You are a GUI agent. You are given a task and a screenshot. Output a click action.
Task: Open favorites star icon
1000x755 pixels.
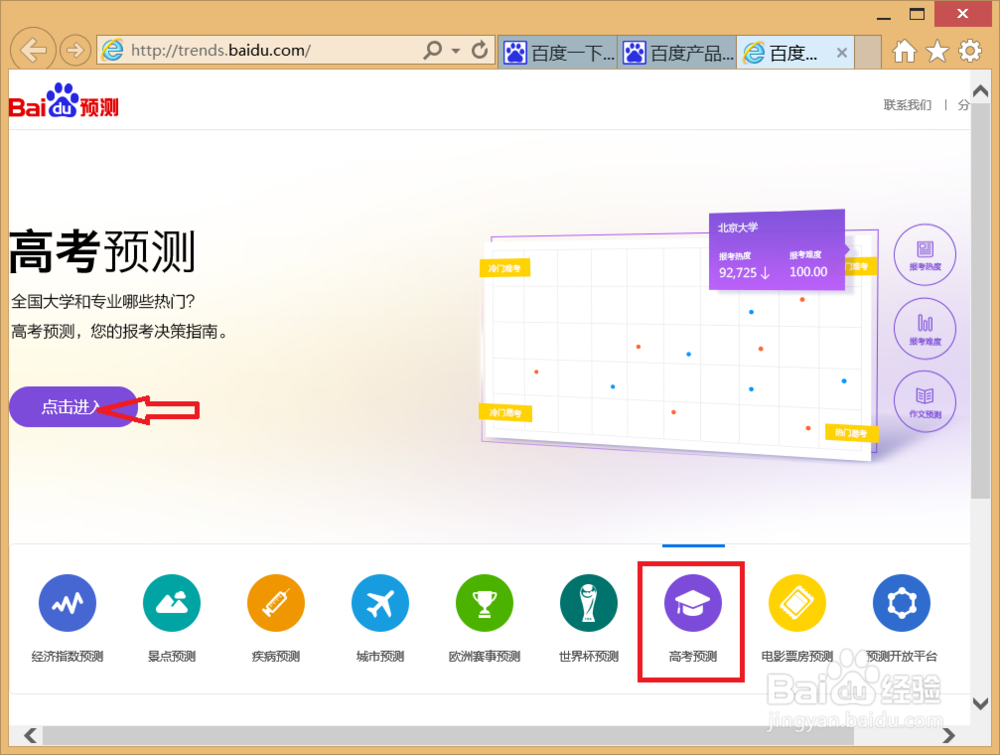click(x=938, y=51)
